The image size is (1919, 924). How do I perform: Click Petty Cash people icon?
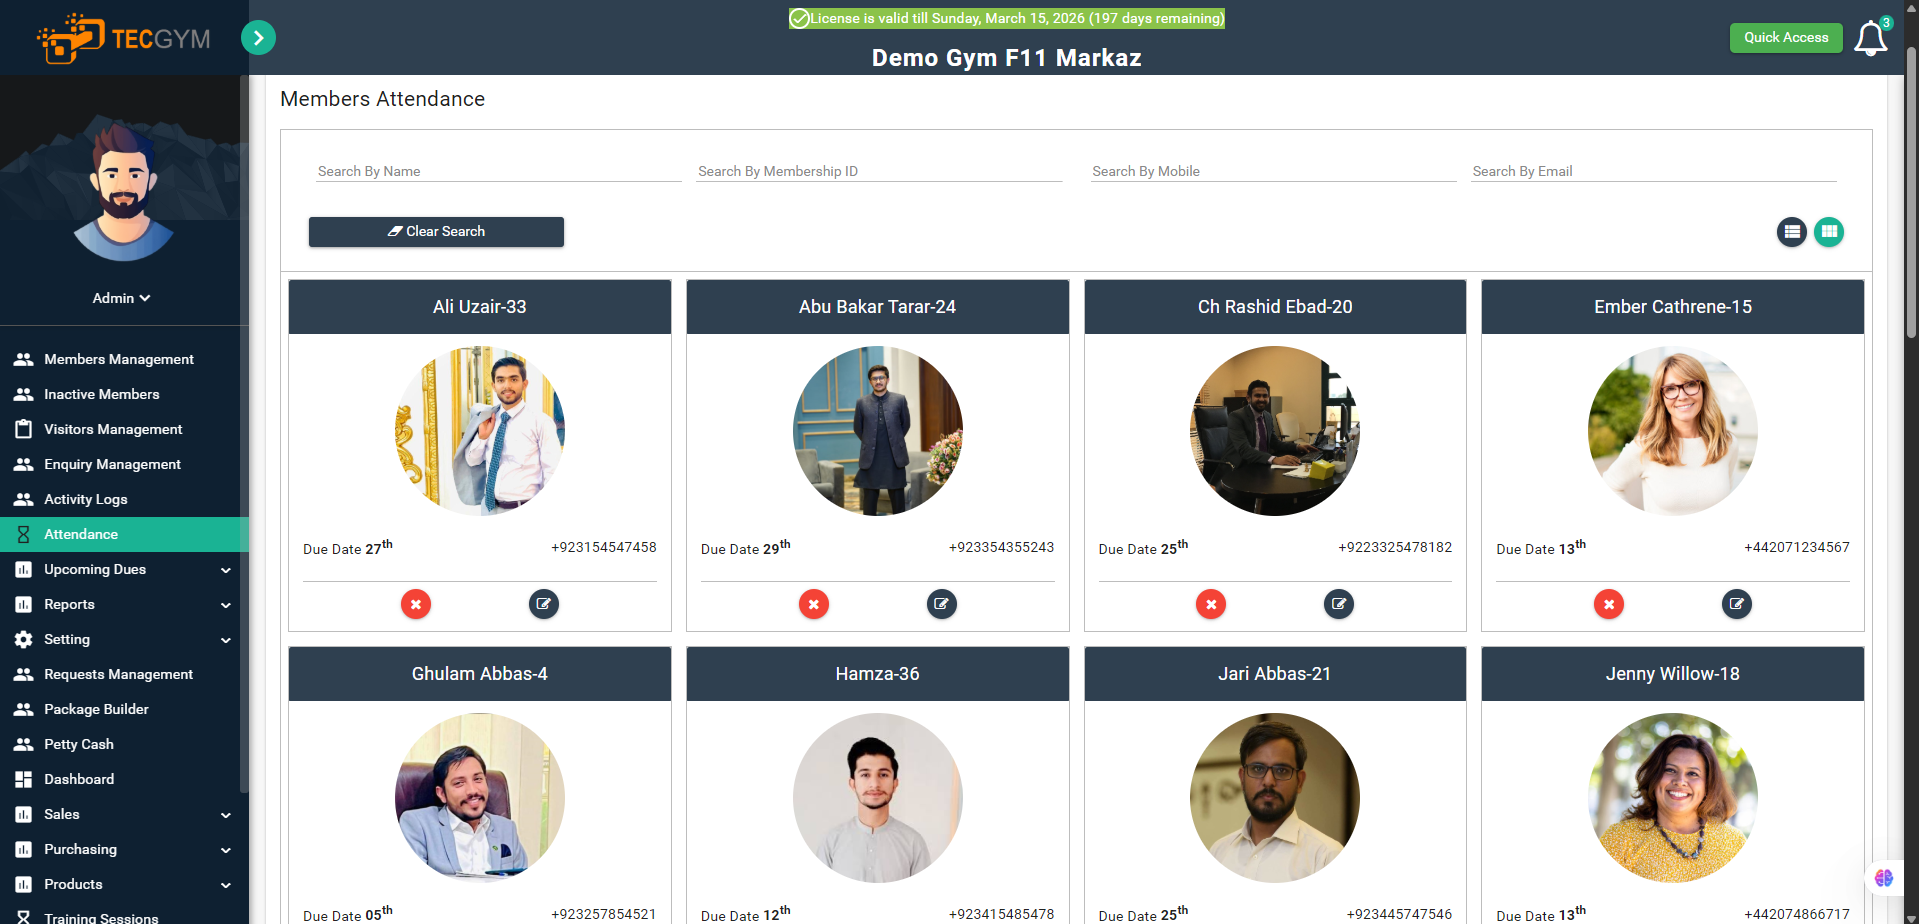pyautogui.click(x=24, y=744)
